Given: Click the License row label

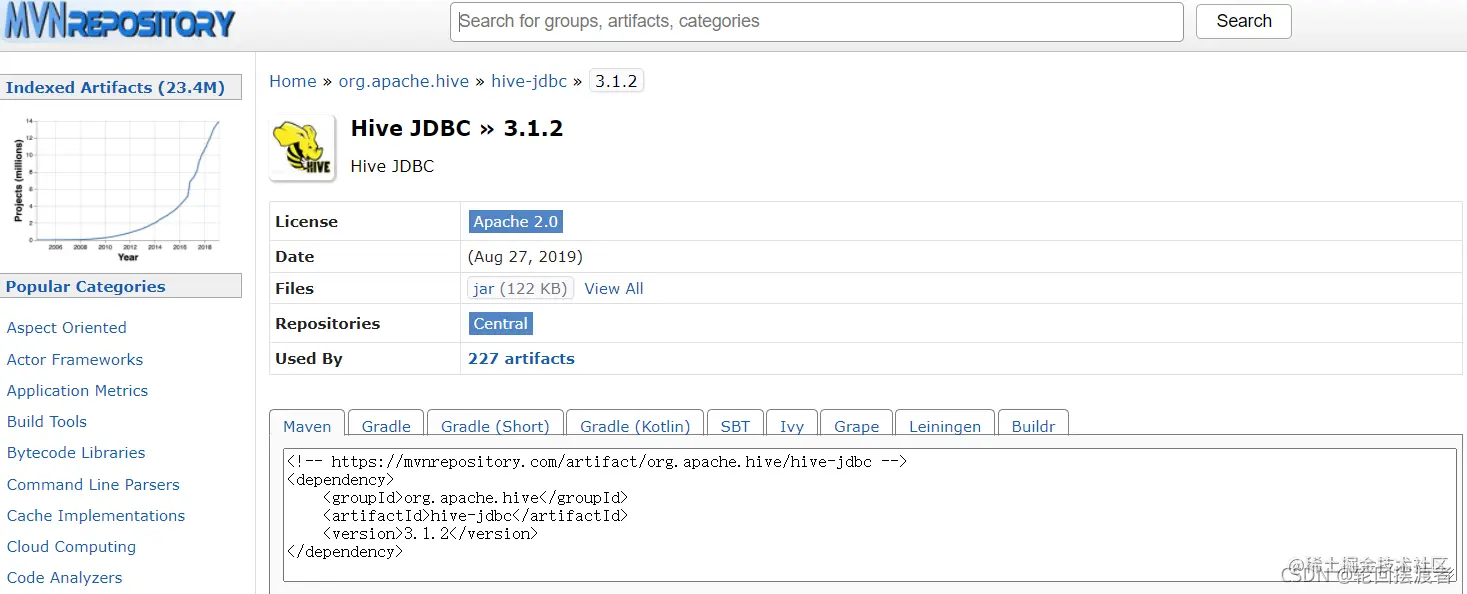Looking at the screenshot, I should point(306,221).
